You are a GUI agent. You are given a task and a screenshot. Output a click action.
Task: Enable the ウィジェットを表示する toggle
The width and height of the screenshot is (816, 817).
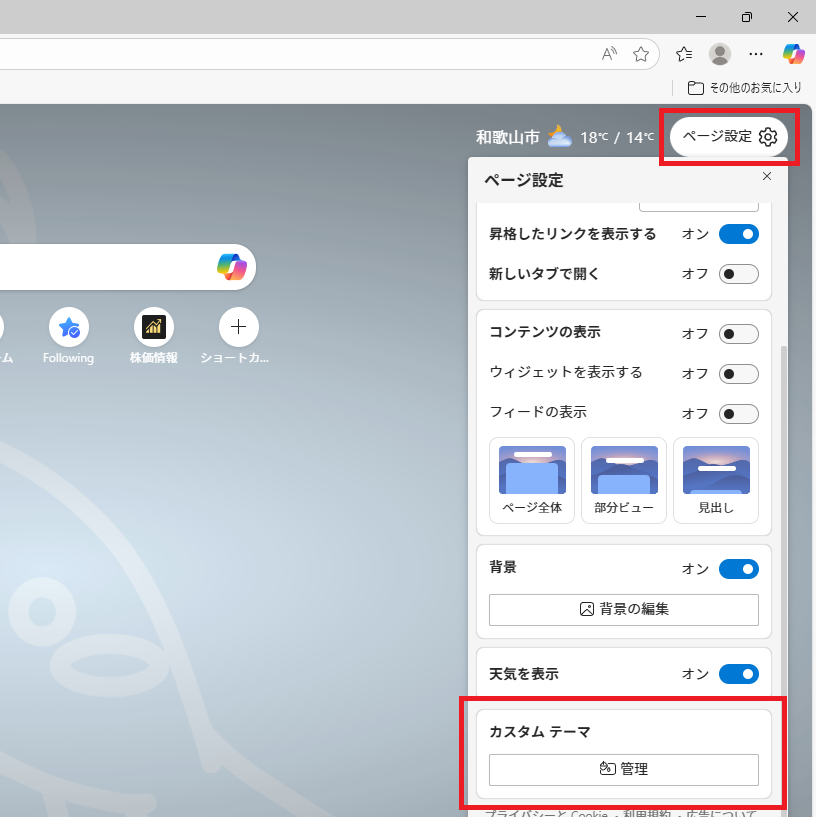coord(738,374)
